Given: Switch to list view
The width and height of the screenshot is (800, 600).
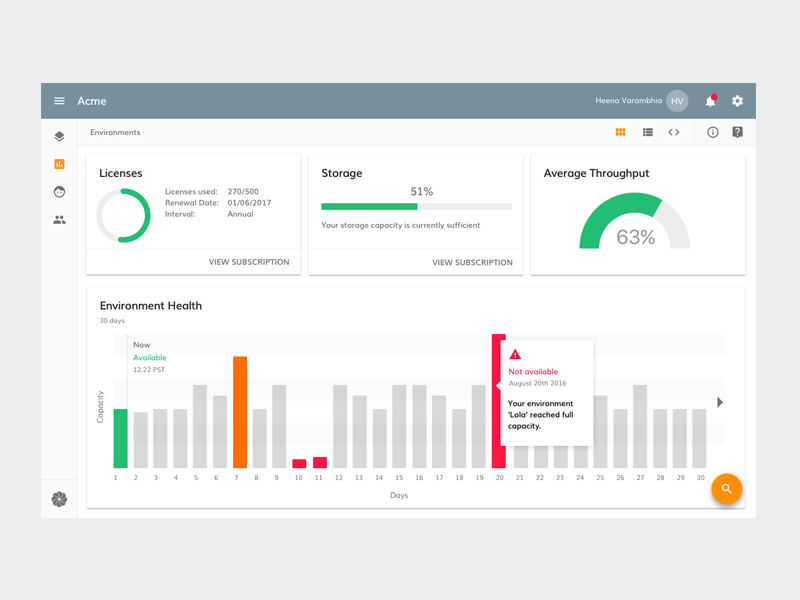Looking at the screenshot, I should [x=648, y=132].
